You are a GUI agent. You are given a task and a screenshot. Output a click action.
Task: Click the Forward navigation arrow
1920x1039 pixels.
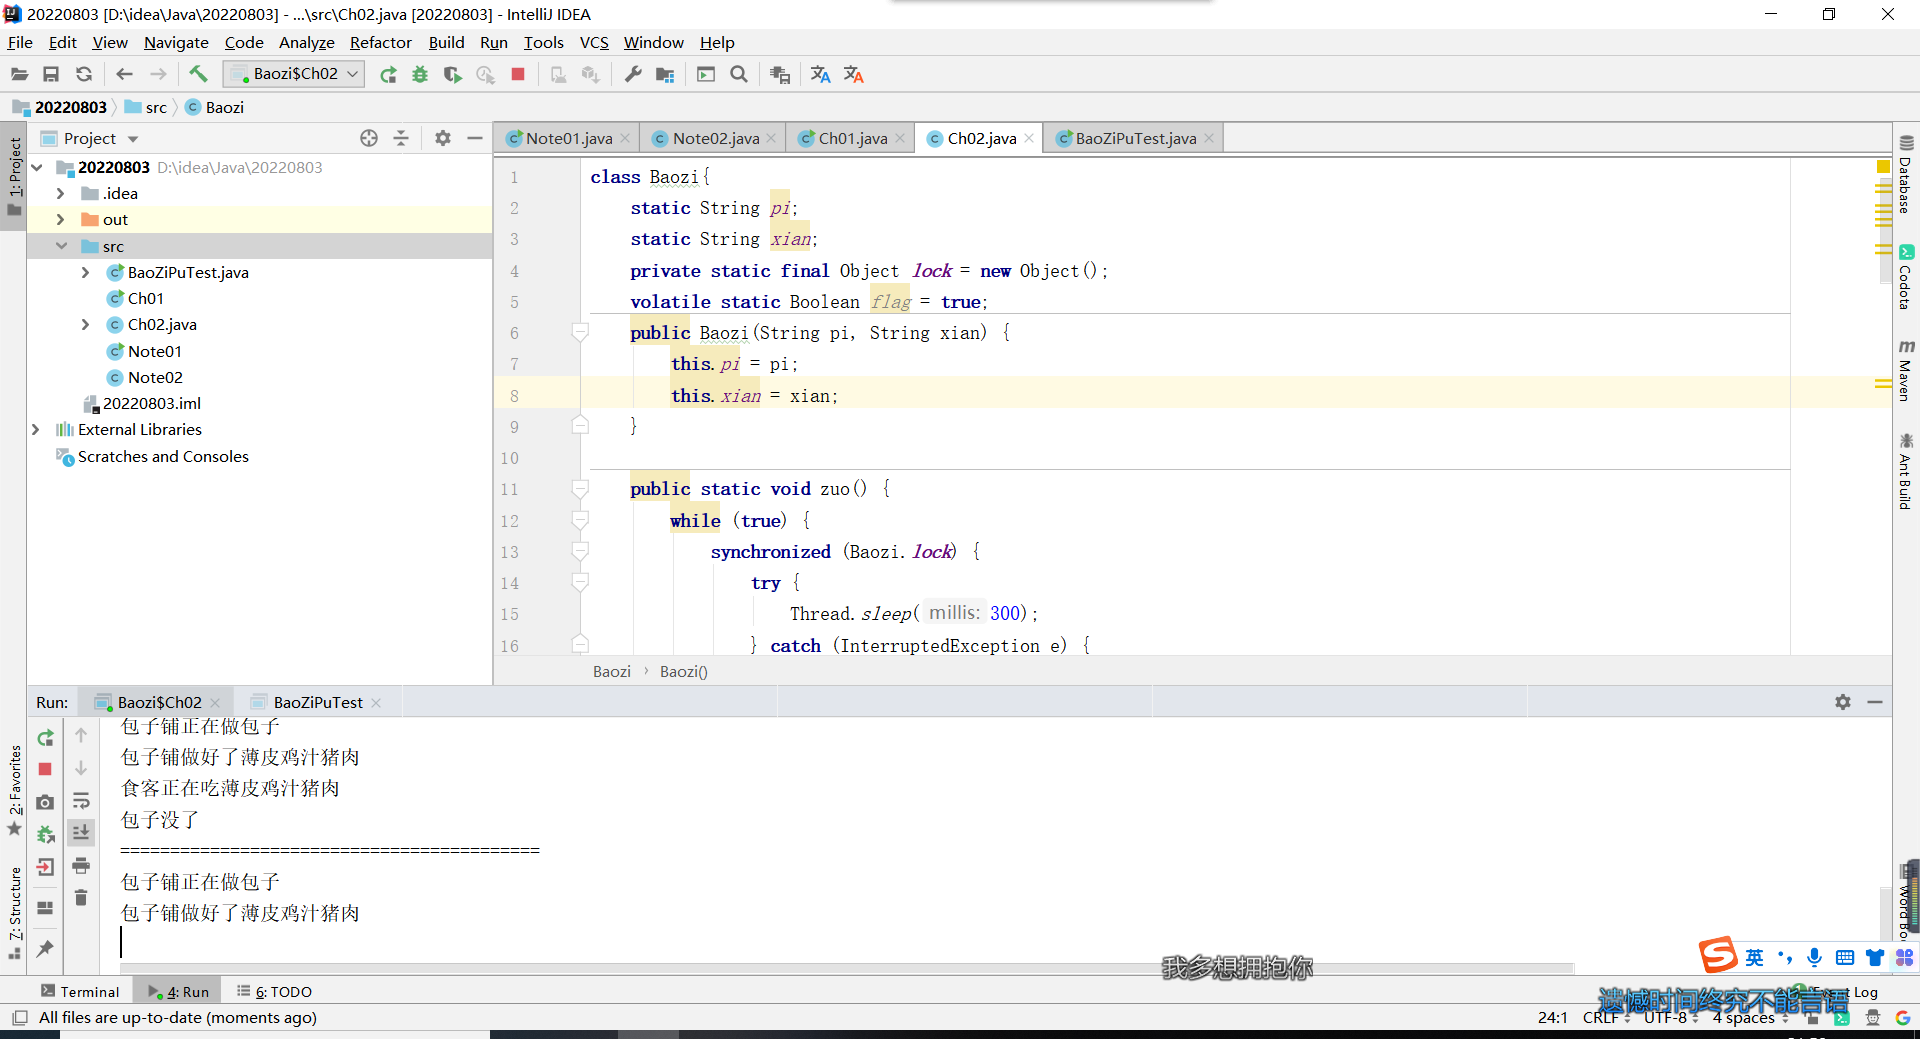tap(158, 74)
